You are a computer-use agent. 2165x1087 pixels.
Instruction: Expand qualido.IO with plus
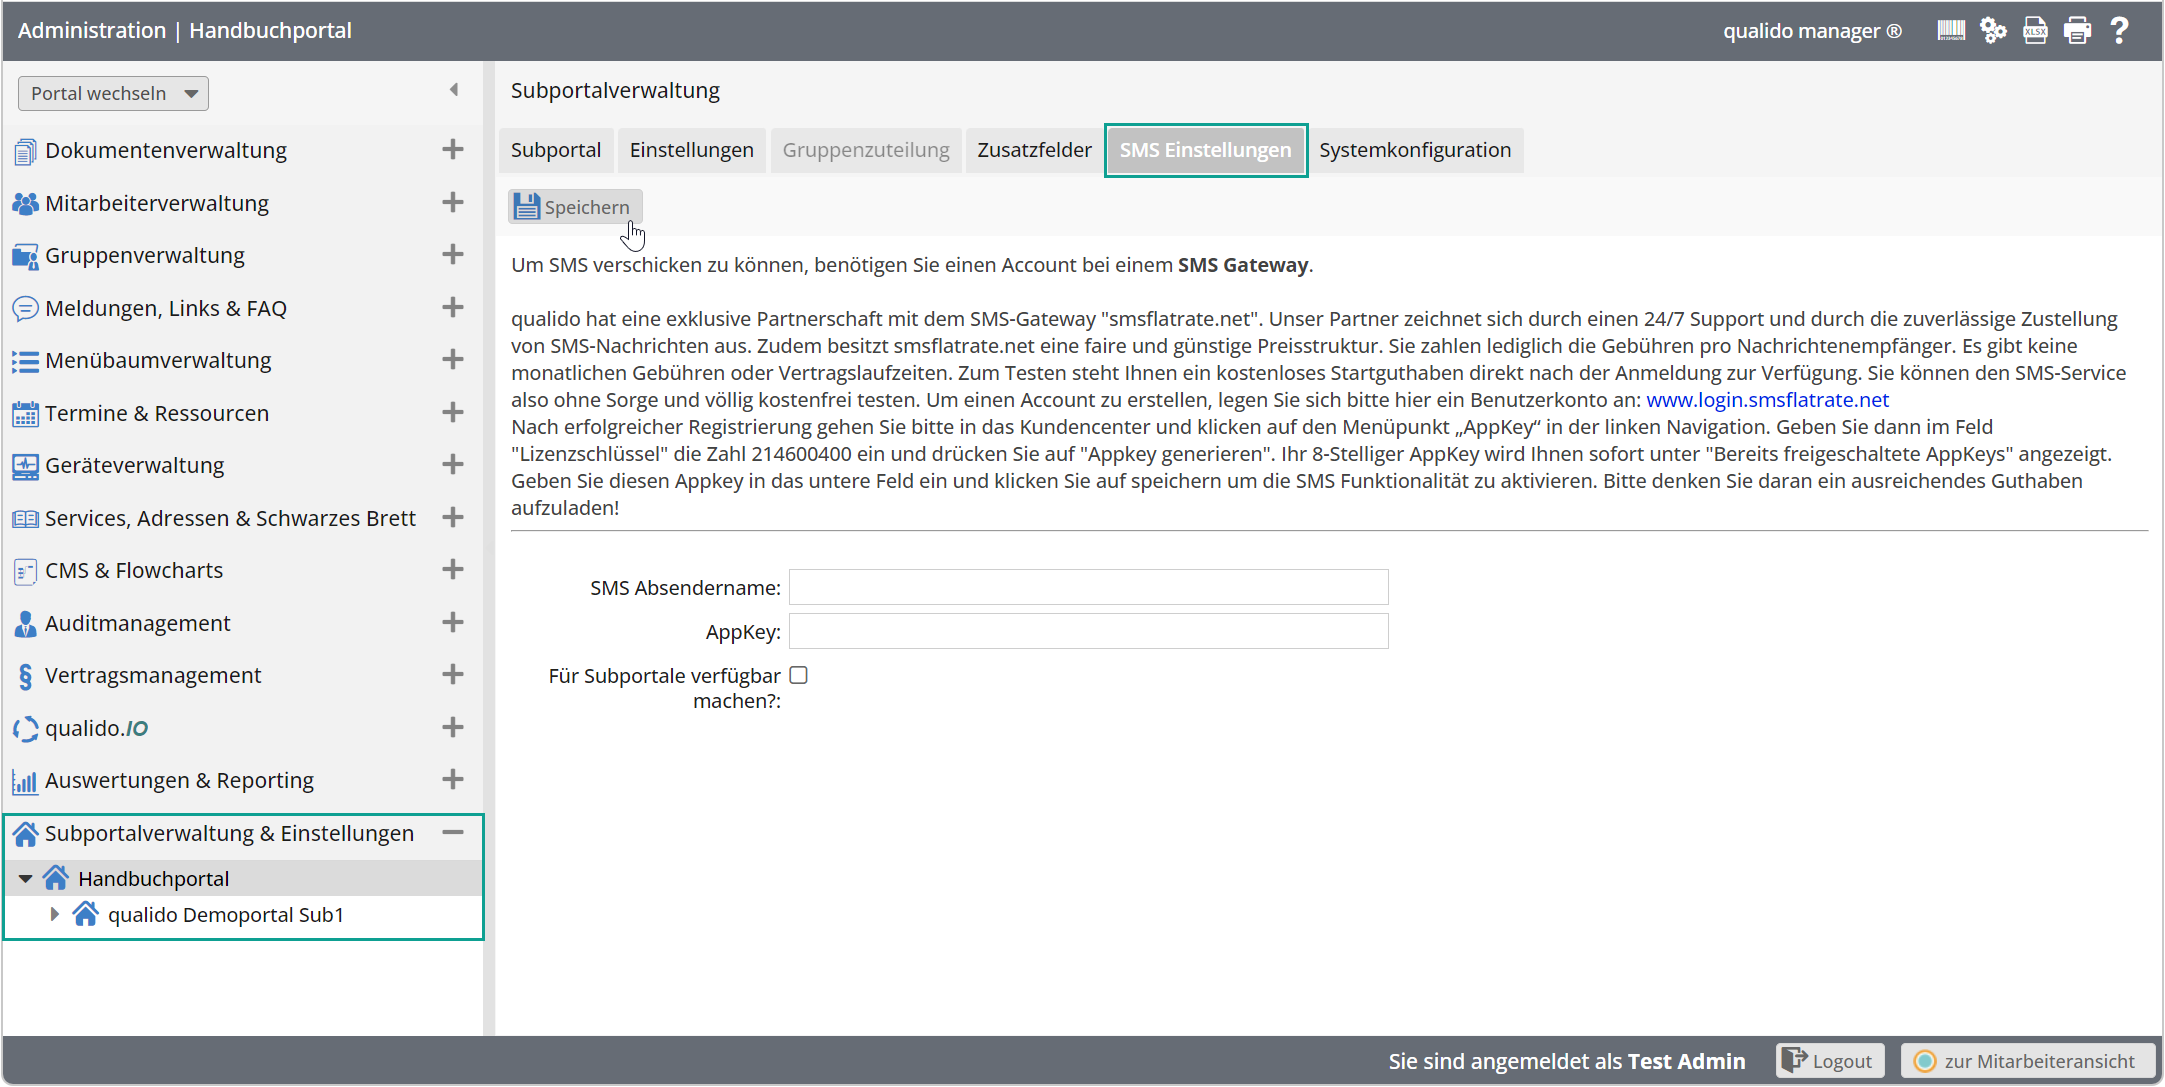[x=453, y=727]
